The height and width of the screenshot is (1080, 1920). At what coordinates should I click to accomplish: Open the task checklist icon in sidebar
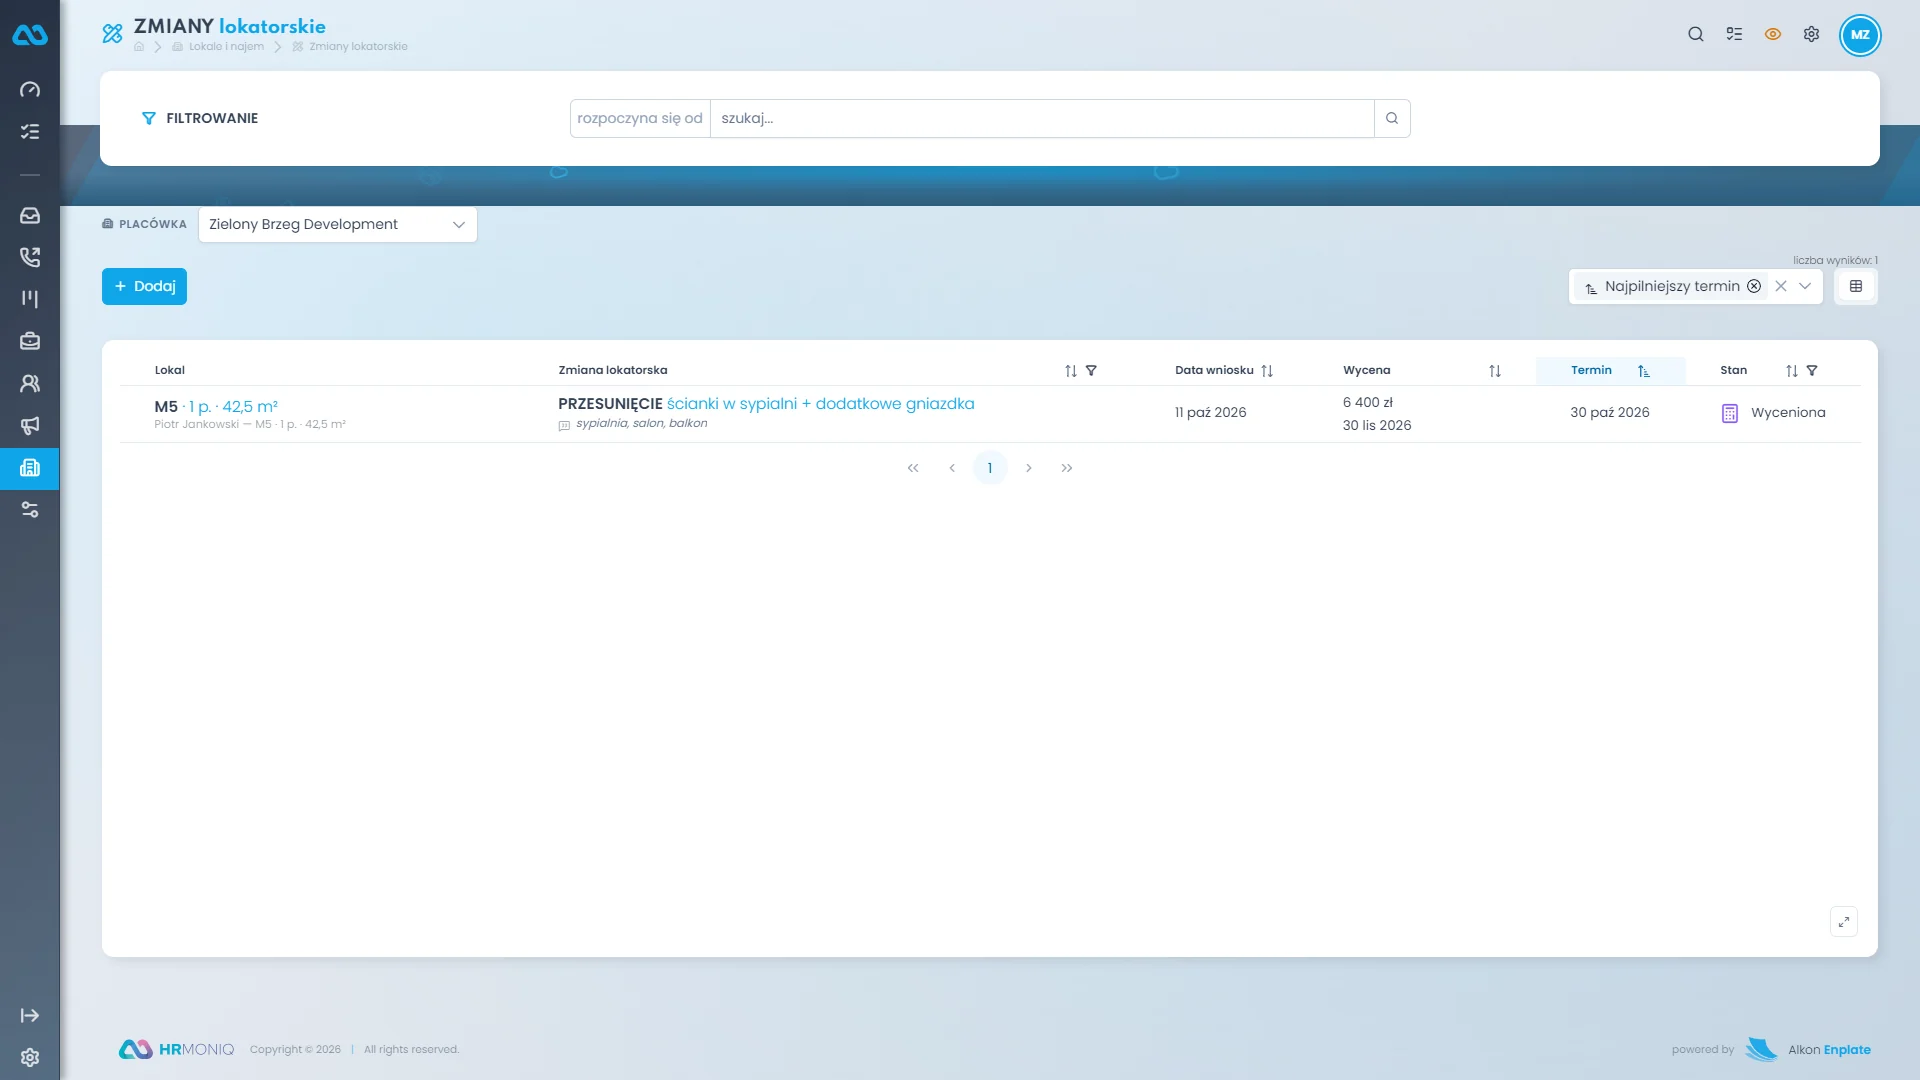(30, 132)
